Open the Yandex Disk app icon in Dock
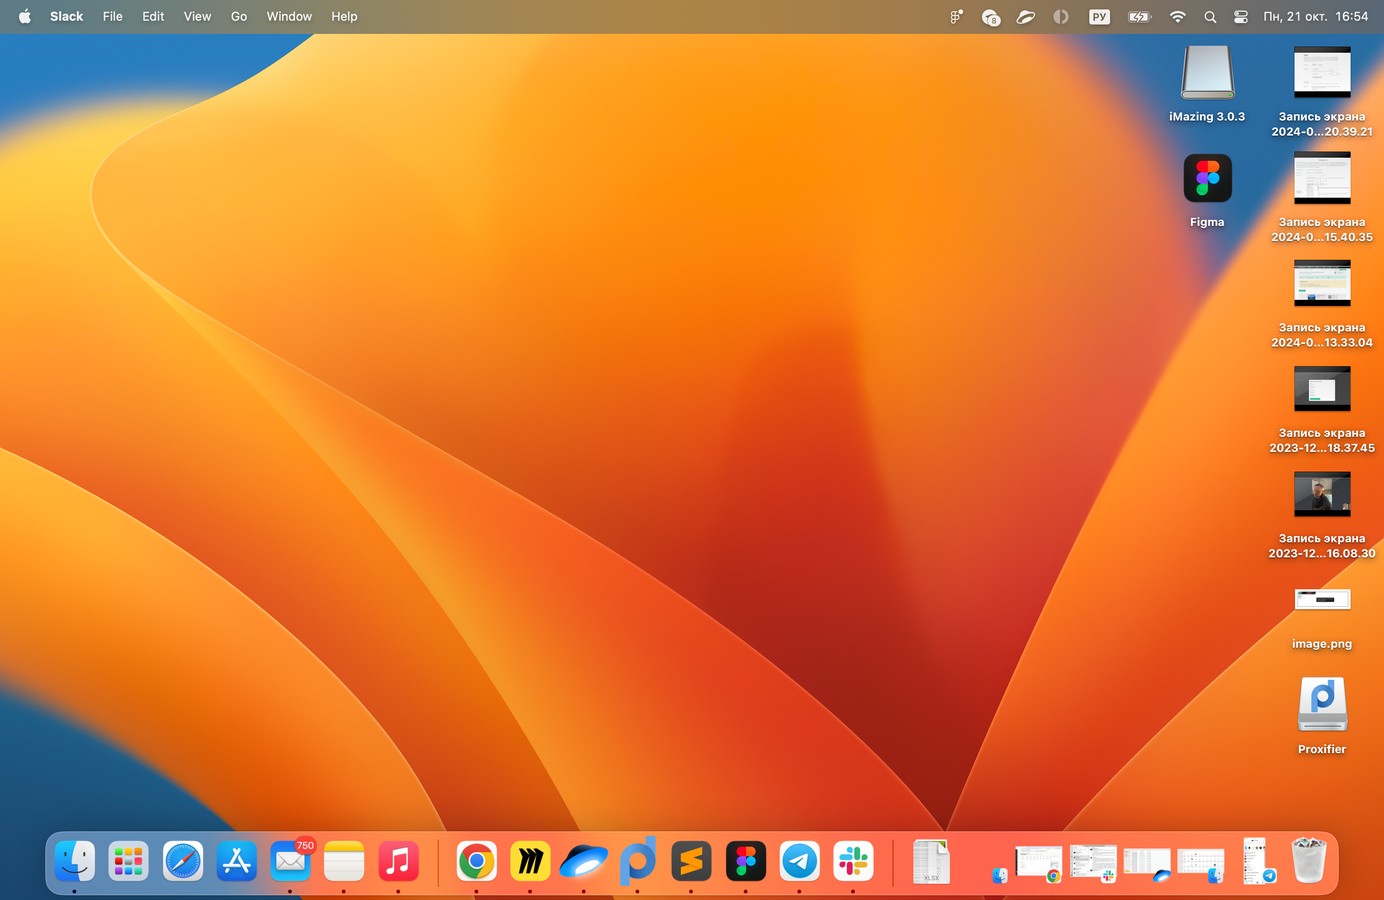 584,861
